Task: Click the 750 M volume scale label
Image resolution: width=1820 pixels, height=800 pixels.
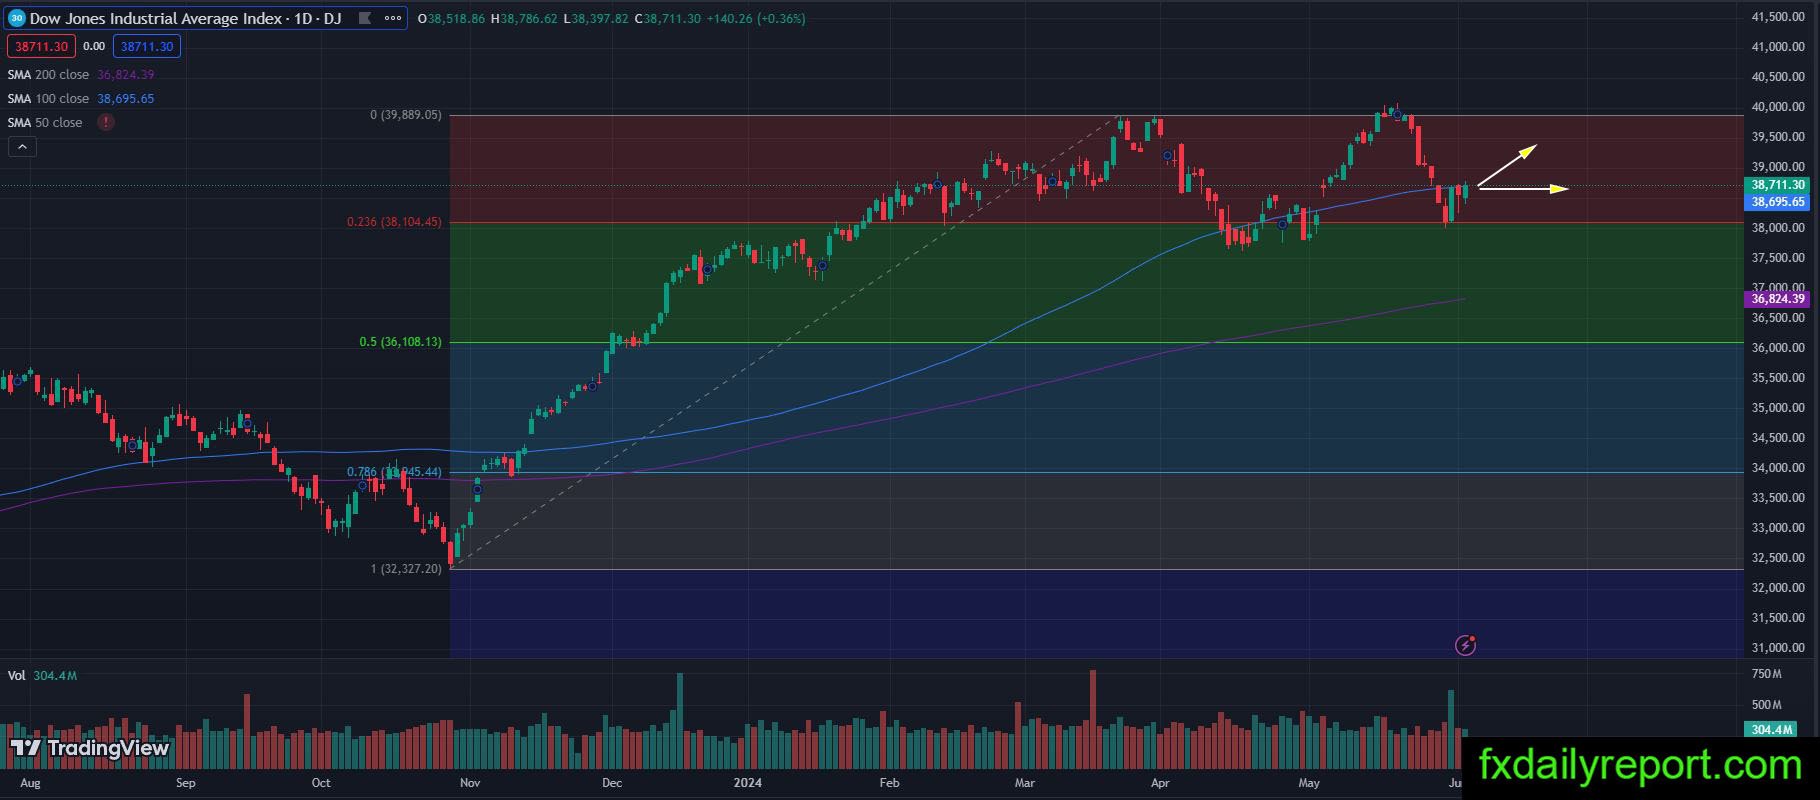Action: 1767,674
